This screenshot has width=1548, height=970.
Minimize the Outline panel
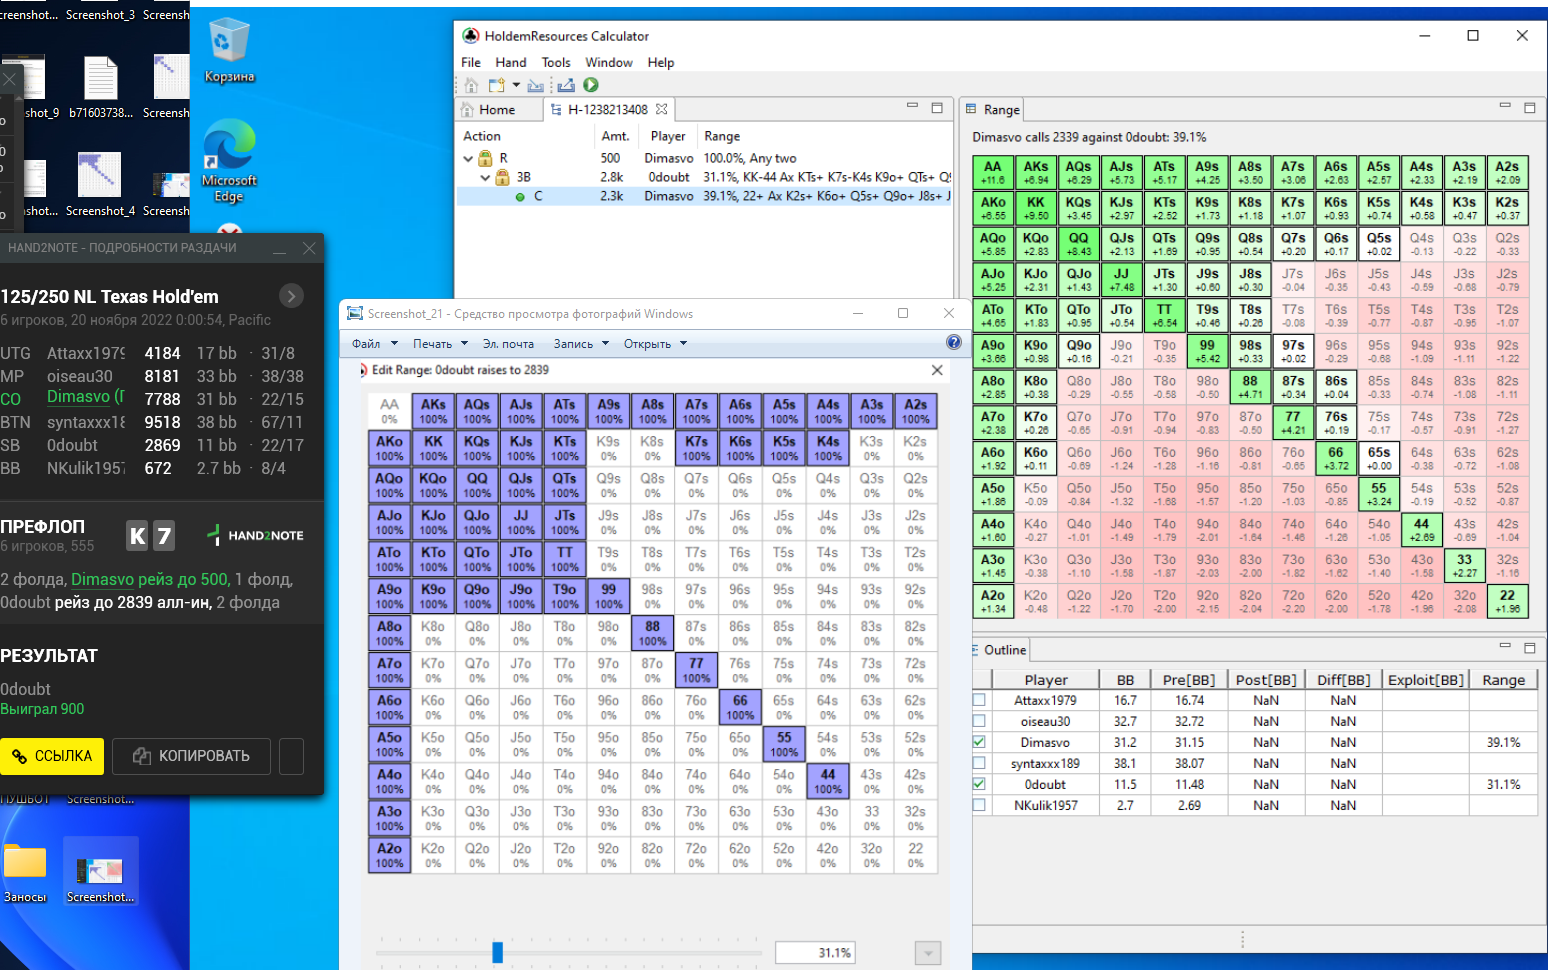pos(1505,647)
